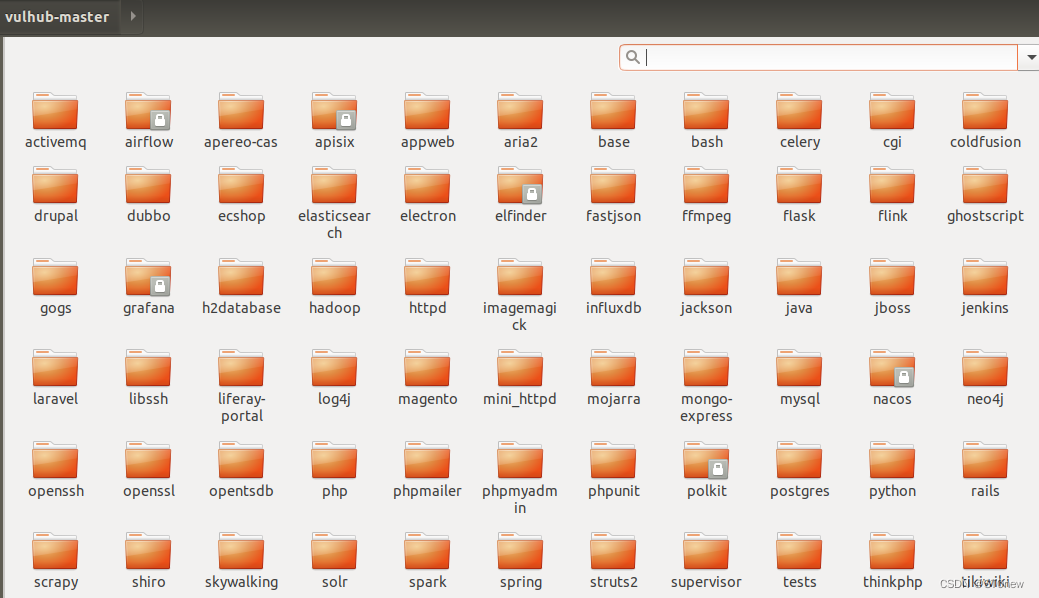Click the "openssh" folder name

[56, 491]
